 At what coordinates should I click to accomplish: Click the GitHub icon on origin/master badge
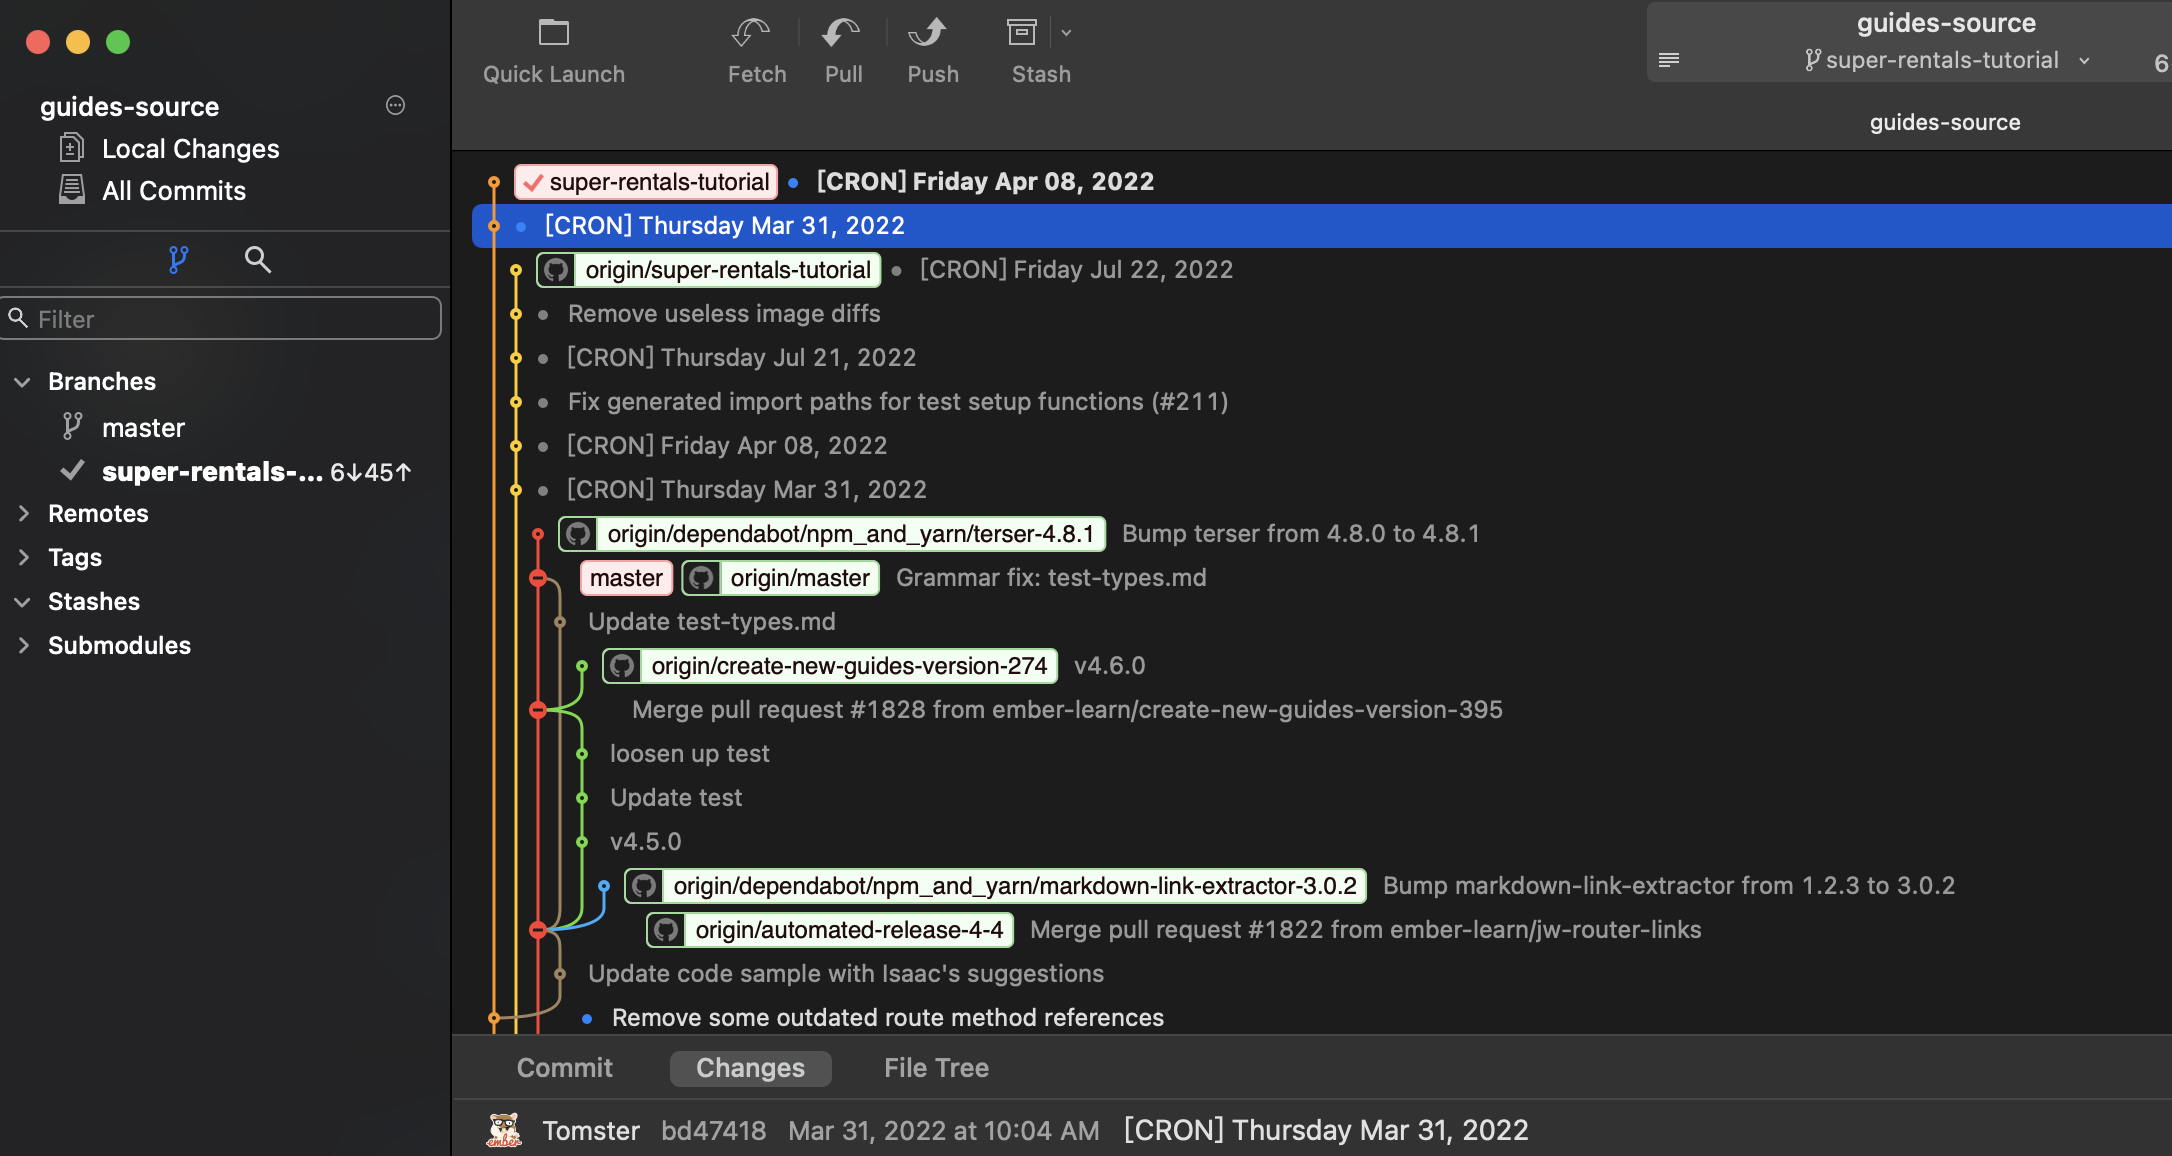[701, 578]
